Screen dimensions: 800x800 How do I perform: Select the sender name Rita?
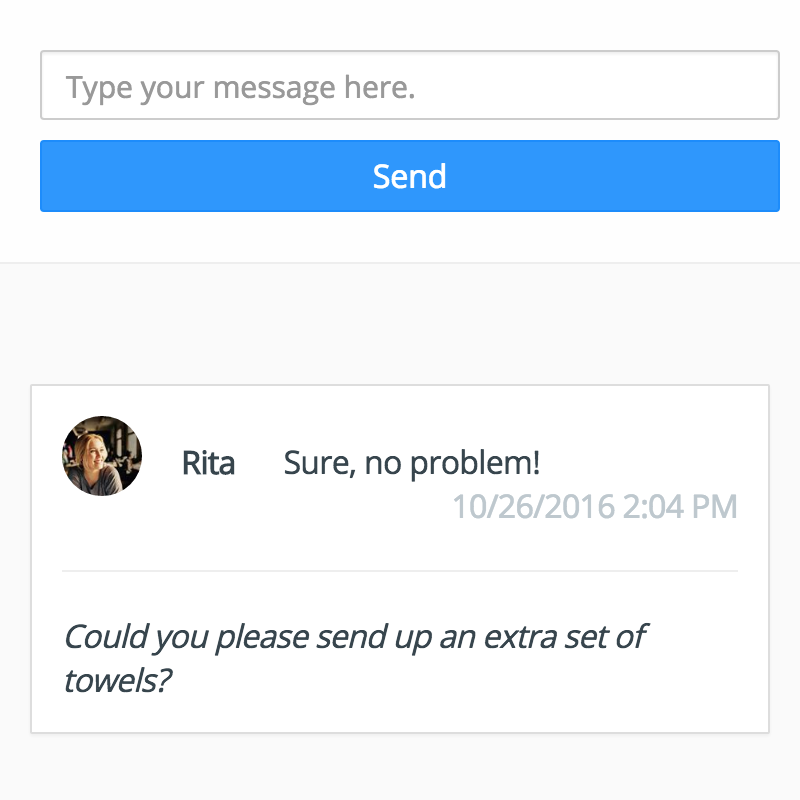pyautogui.click(x=208, y=463)
